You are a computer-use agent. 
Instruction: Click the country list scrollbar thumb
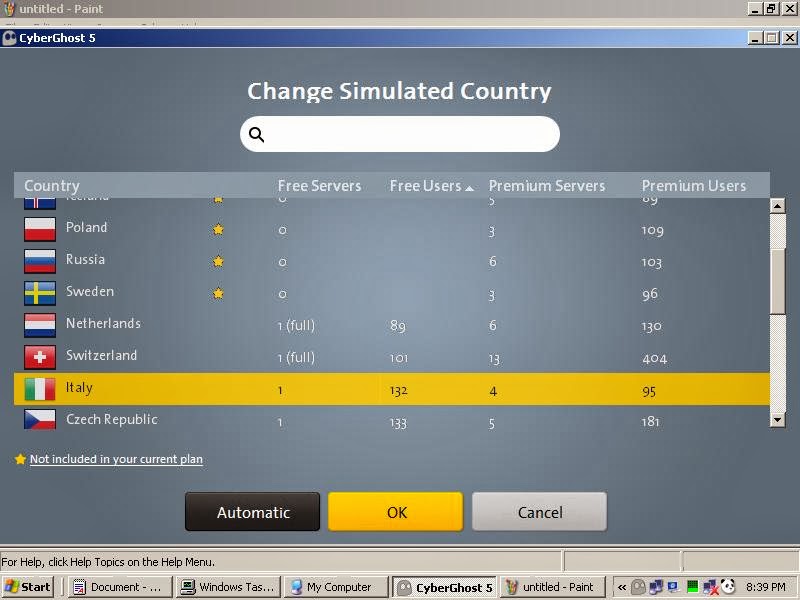pos(778,282)
